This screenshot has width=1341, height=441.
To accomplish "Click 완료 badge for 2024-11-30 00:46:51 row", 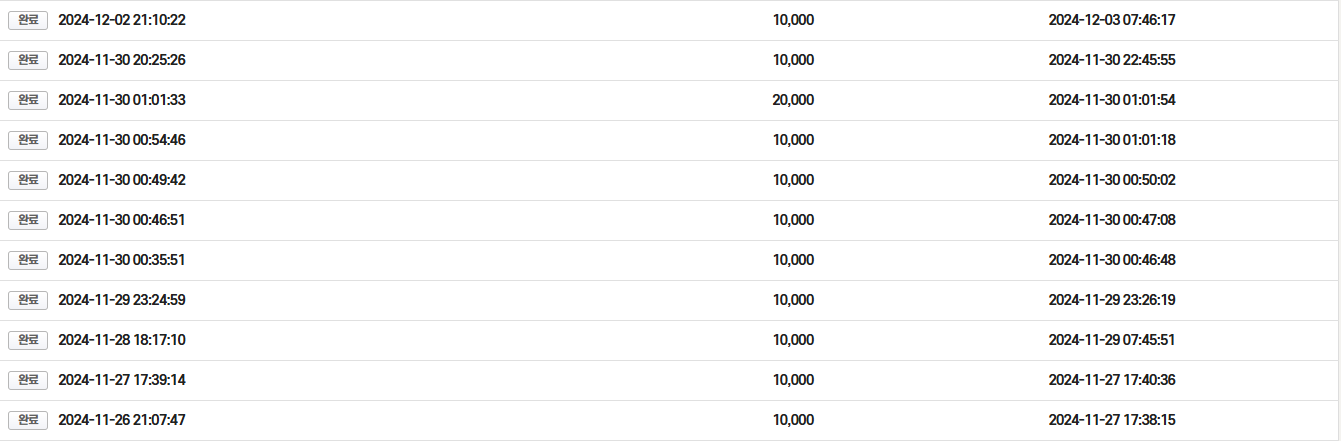I will coord(28,220).
